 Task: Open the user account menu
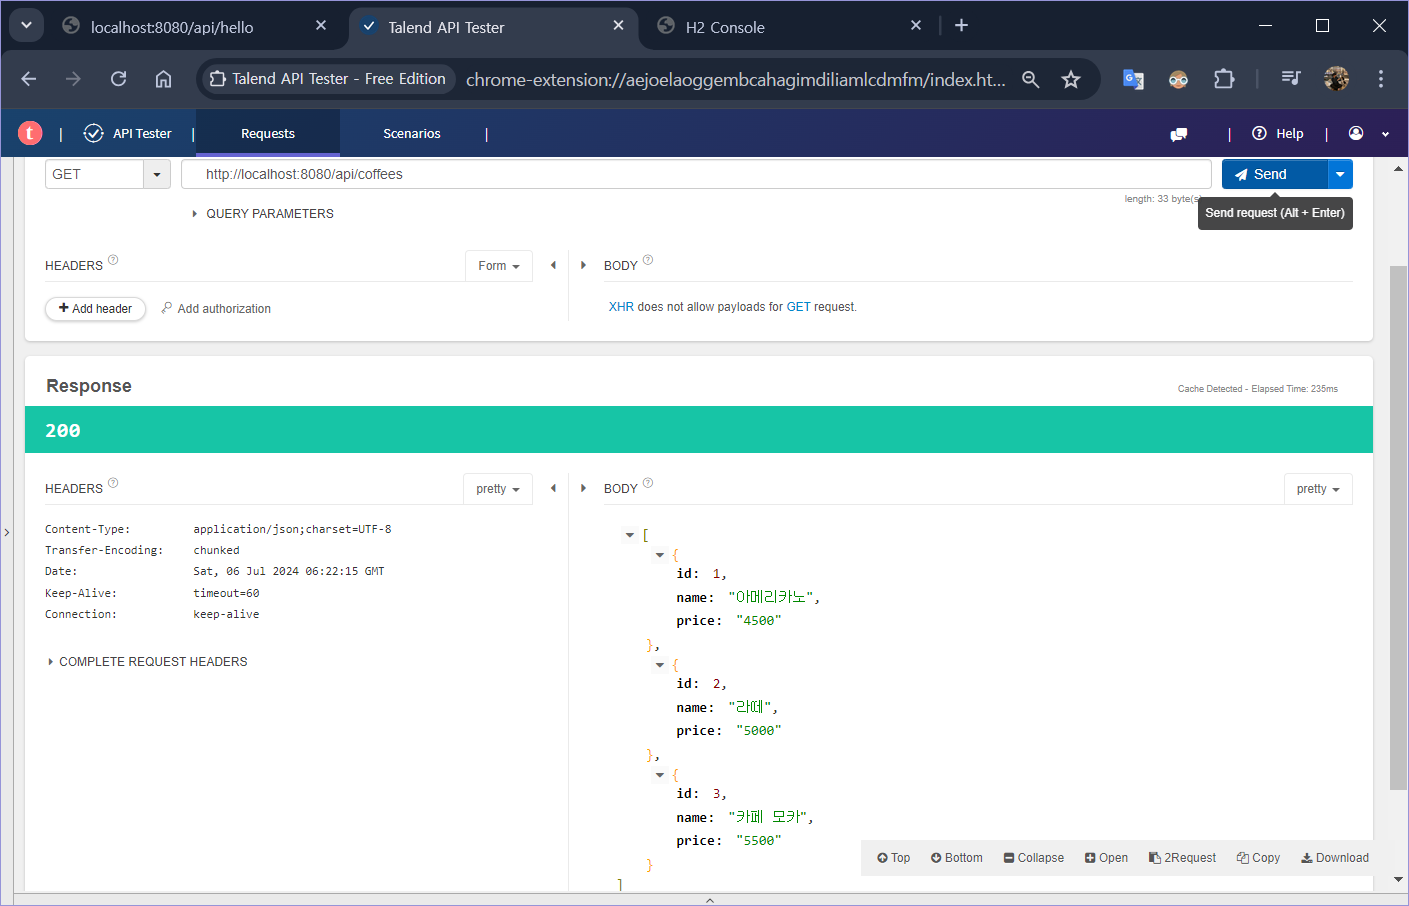click(1369, 133)
